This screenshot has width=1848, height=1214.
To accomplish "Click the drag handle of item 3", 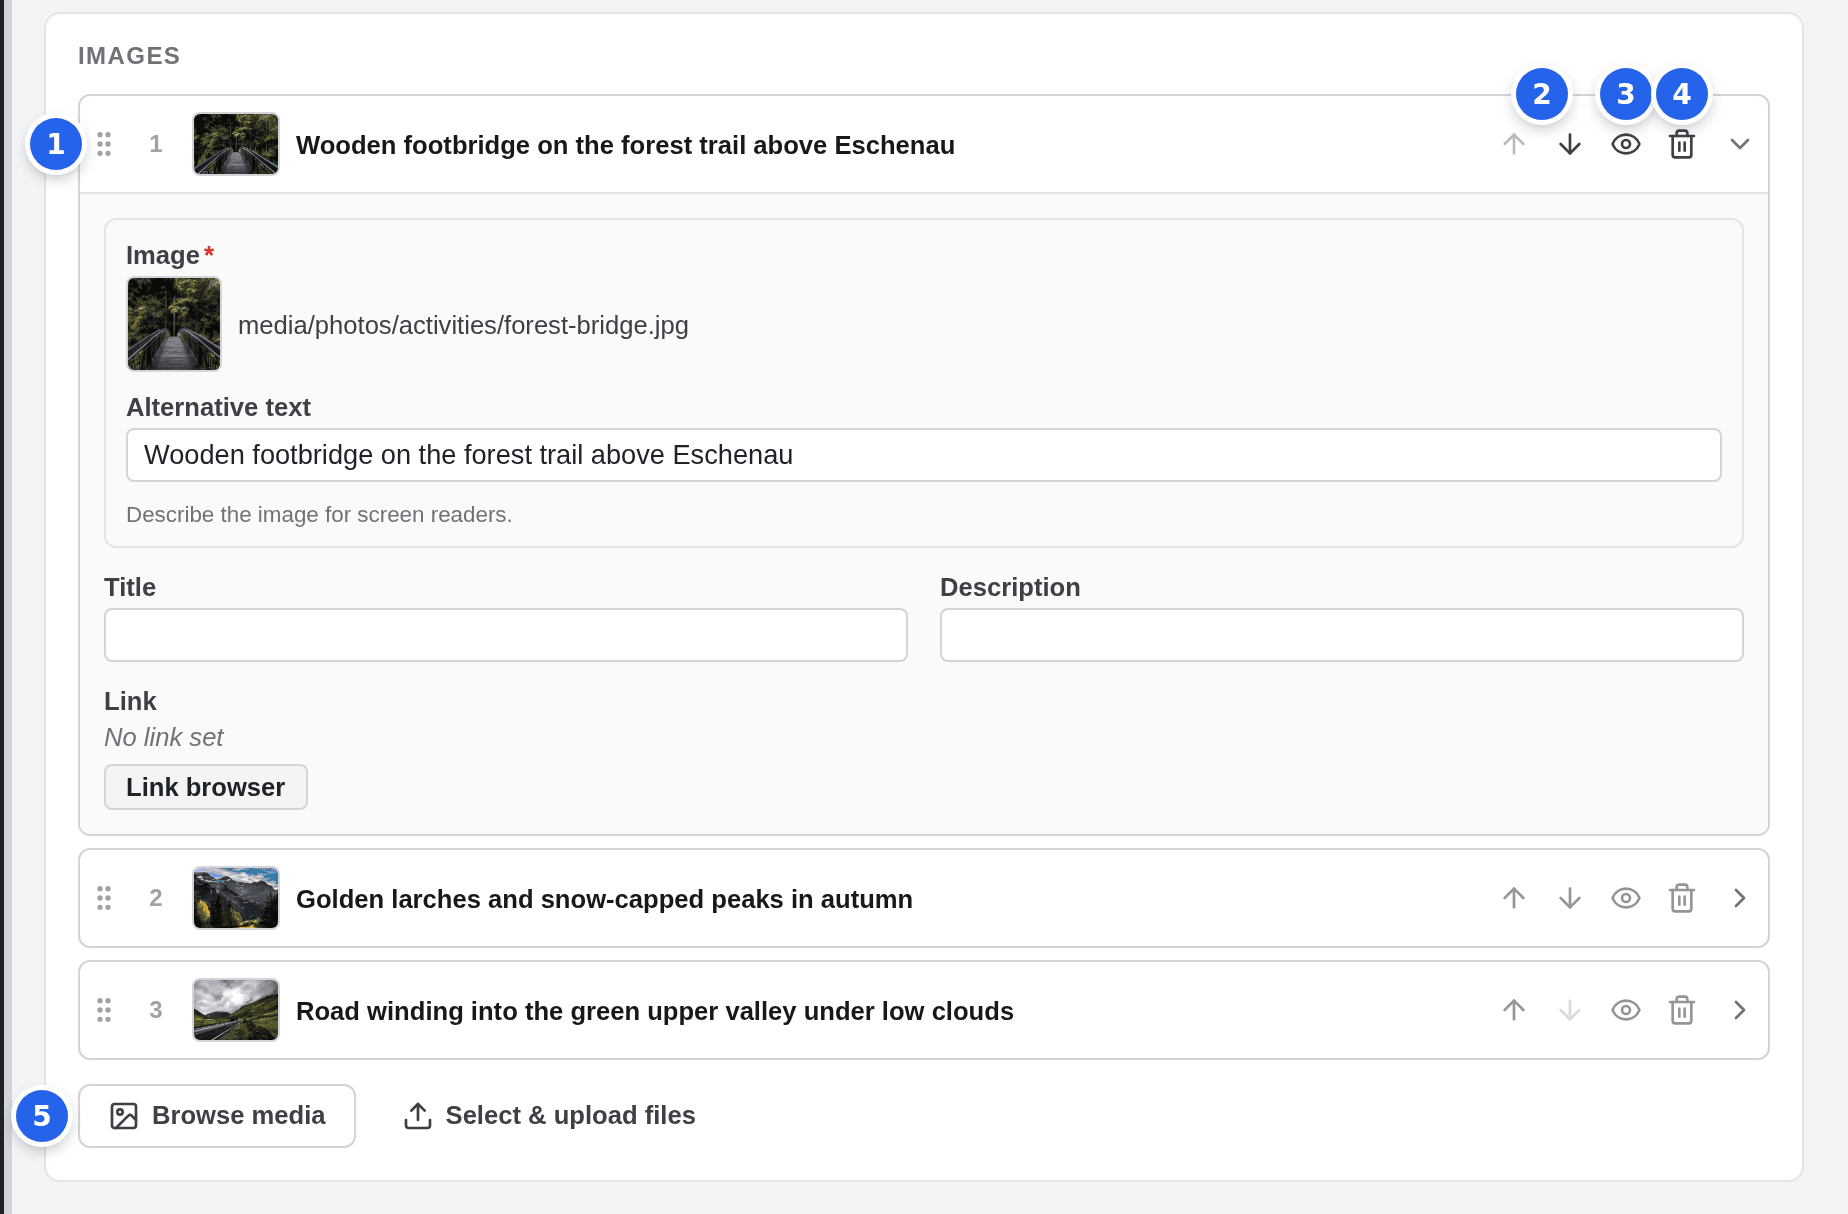I will (104, 1011).
